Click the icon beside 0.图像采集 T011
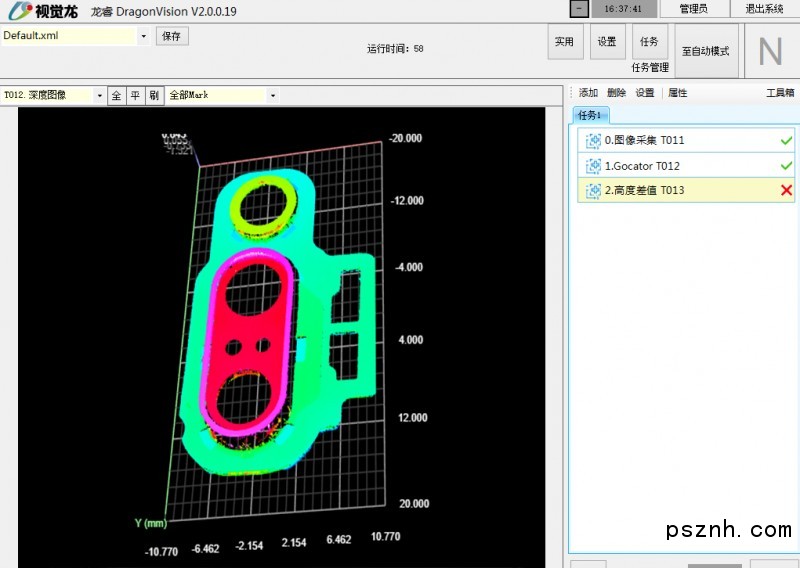 tap(593, 141)
